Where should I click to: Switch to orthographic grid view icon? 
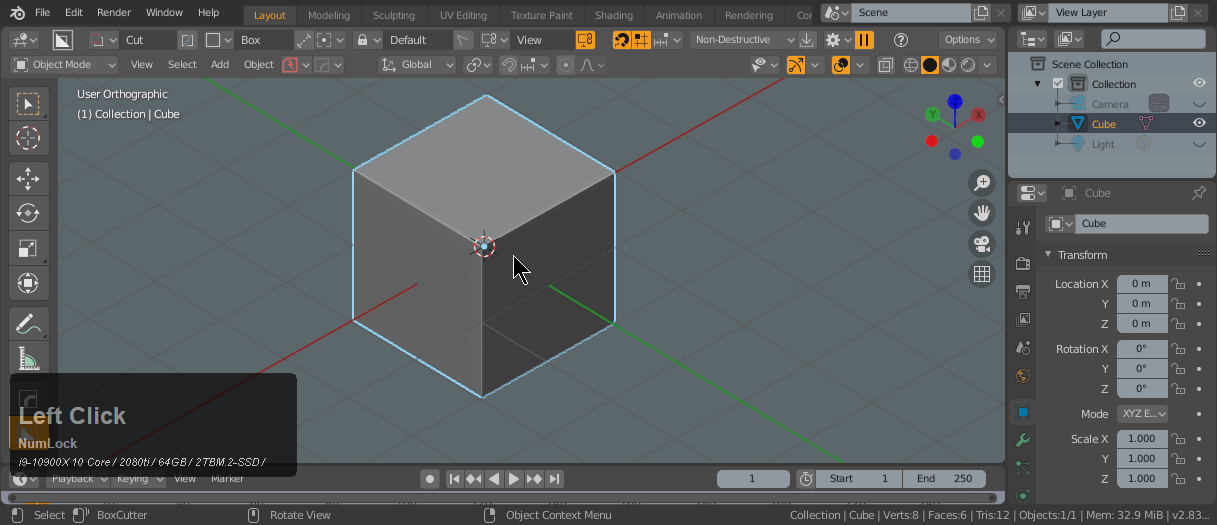pos(982,274)
